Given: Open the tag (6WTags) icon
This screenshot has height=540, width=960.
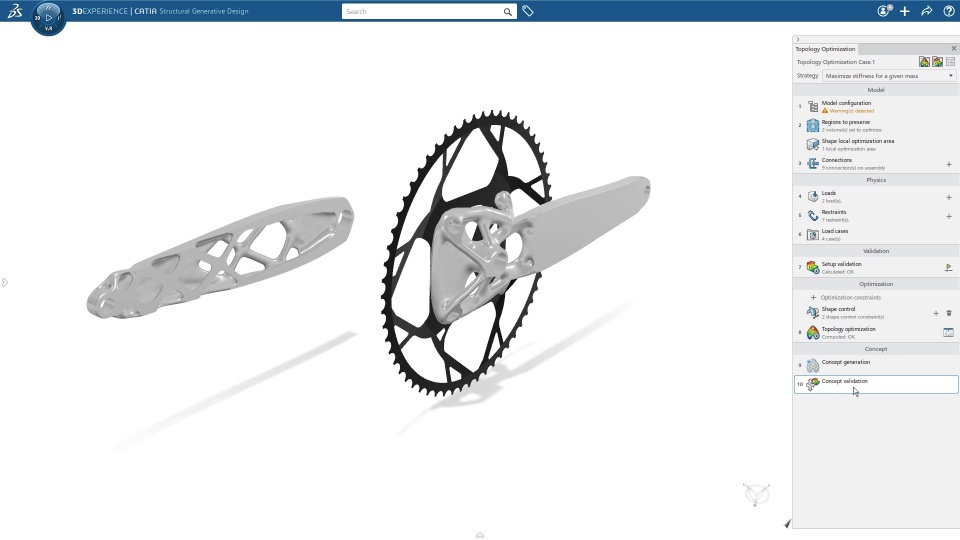Looking at the screenshot, I should click(x=528, y=11).
